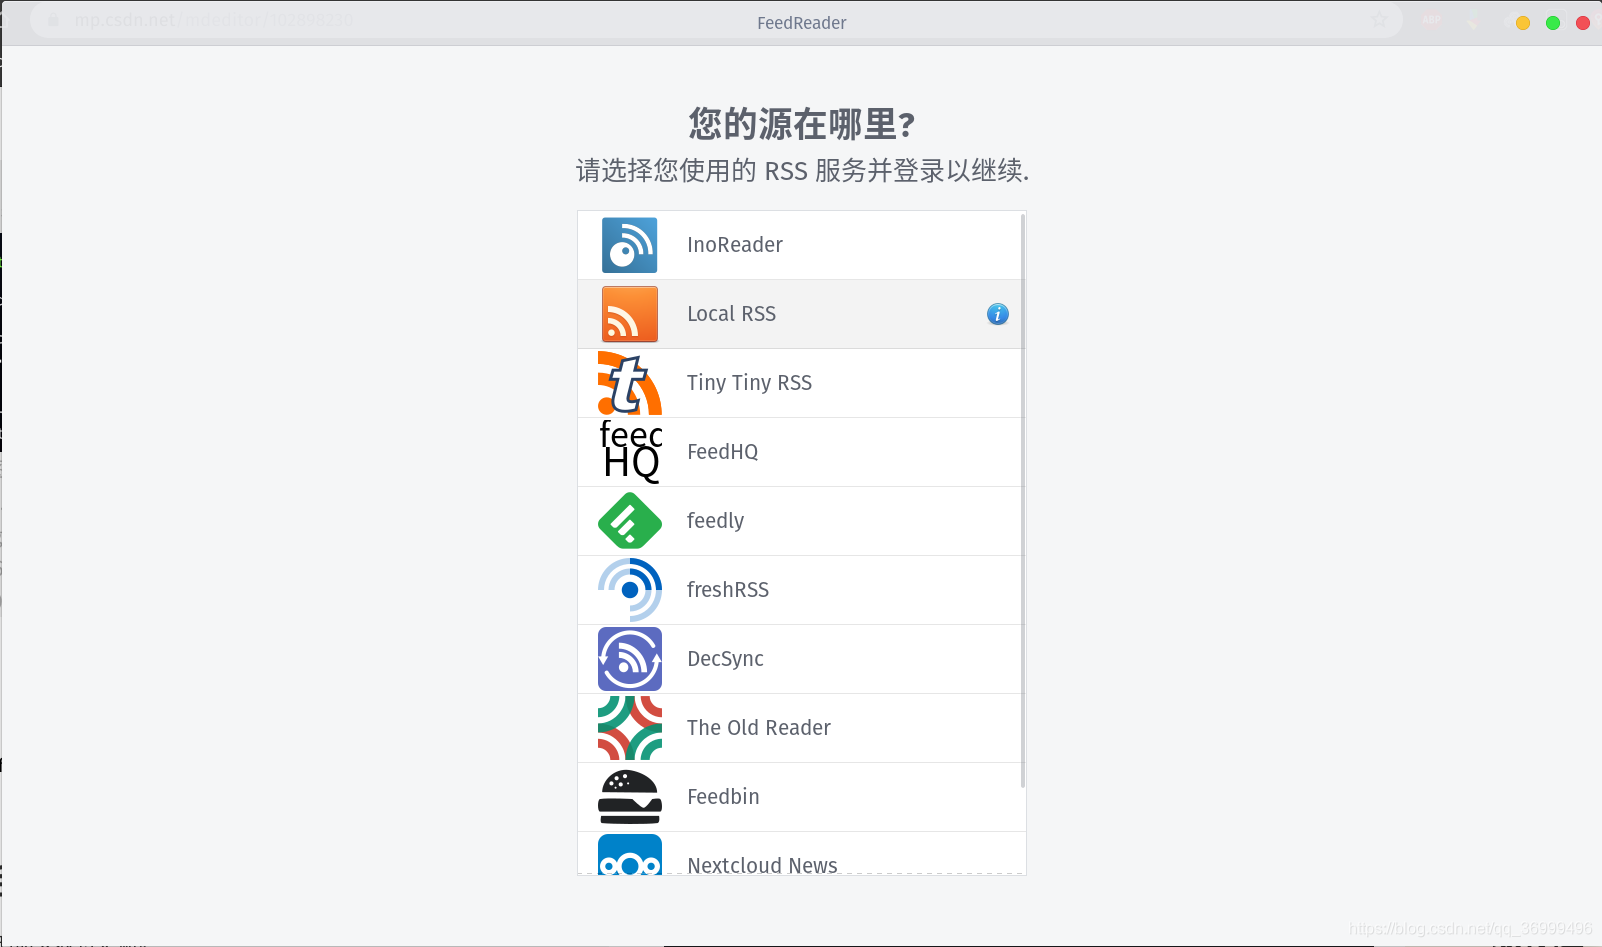Click the Feedbin burger icon
Screen dimensions: 1602x947
coord(629,797)
